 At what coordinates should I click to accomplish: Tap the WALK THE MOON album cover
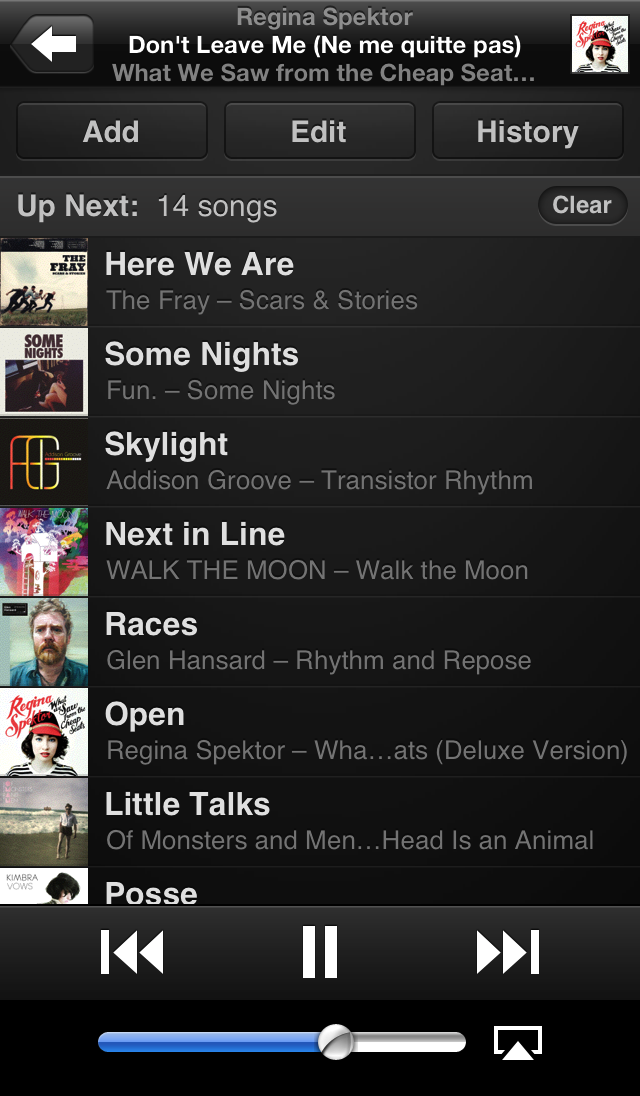[x=44, y=551]
